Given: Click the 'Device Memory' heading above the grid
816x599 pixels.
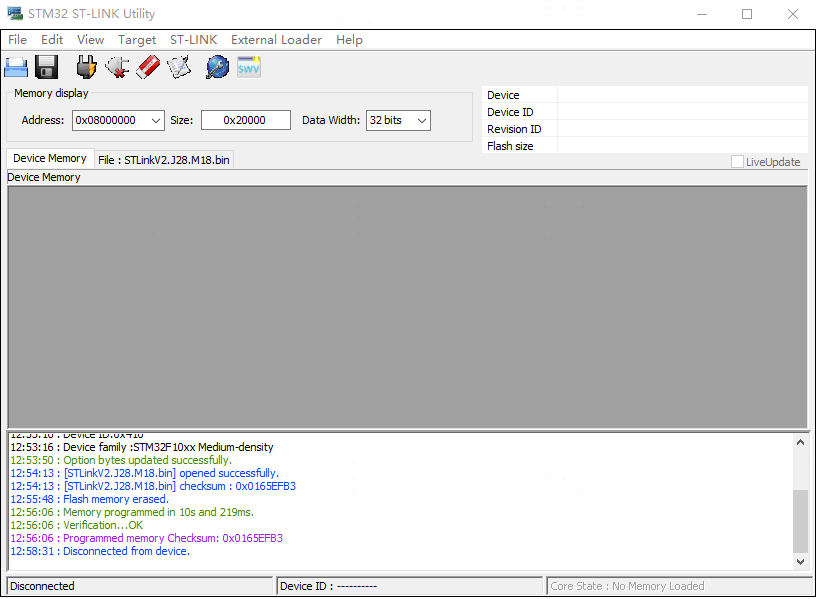Looking at the screenshot, I should tap(44, 177).
